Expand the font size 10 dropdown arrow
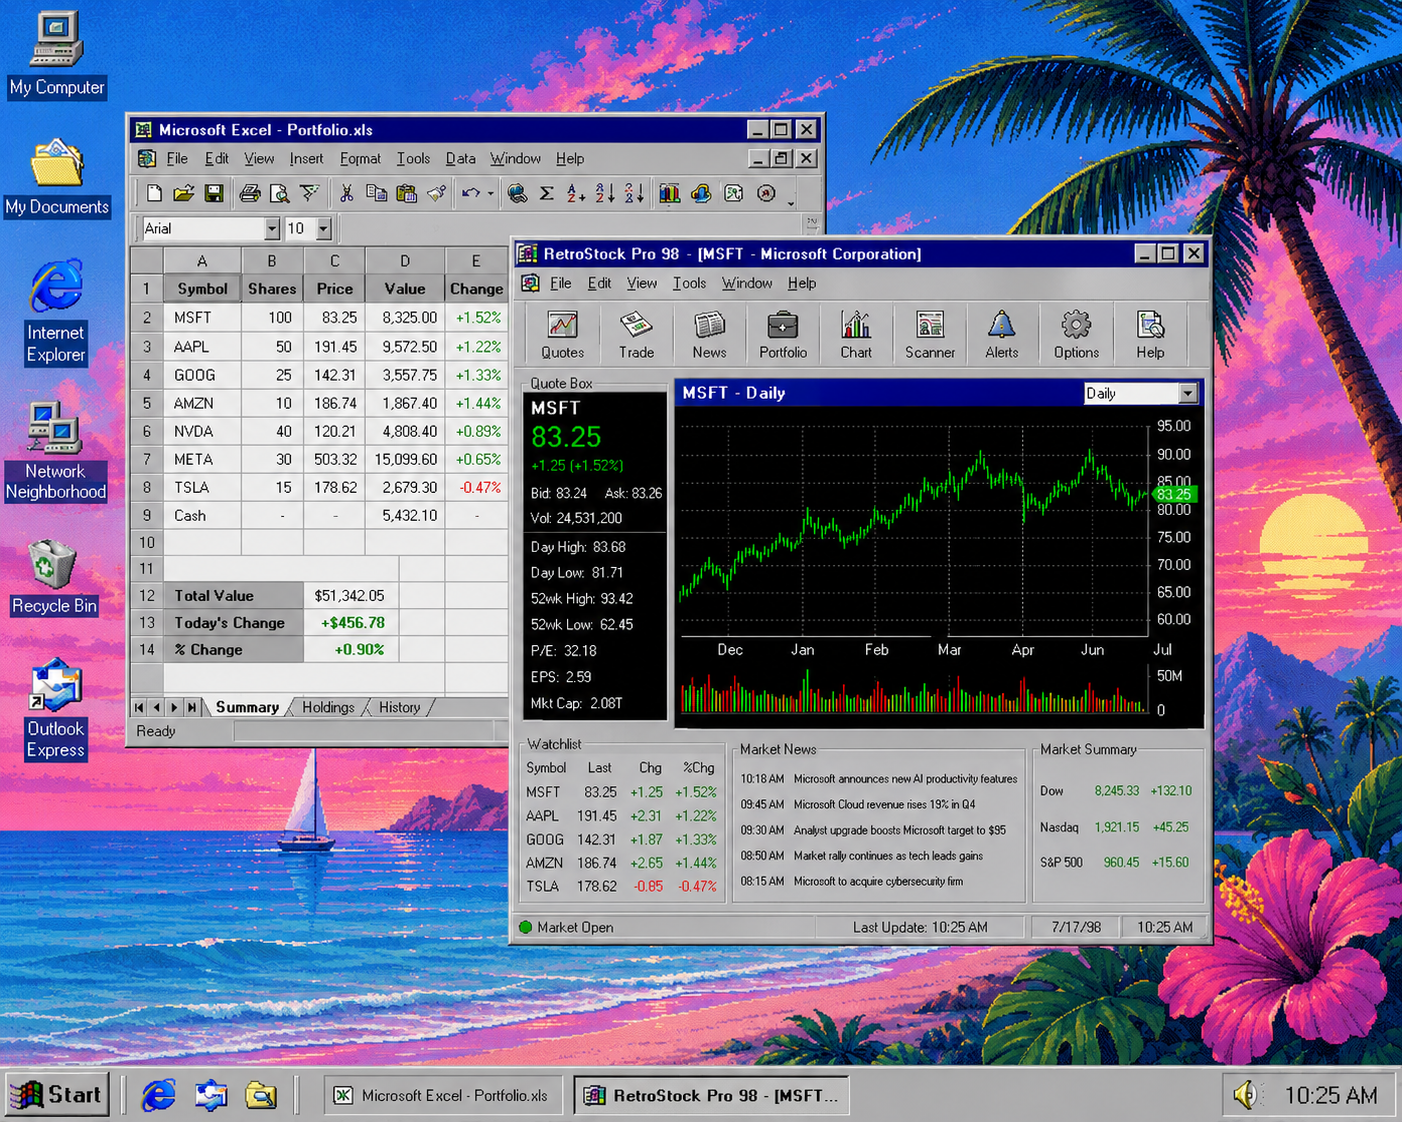Image resolution: width=1402 pixels, height=1122 pixels. (x=323, y=229)
